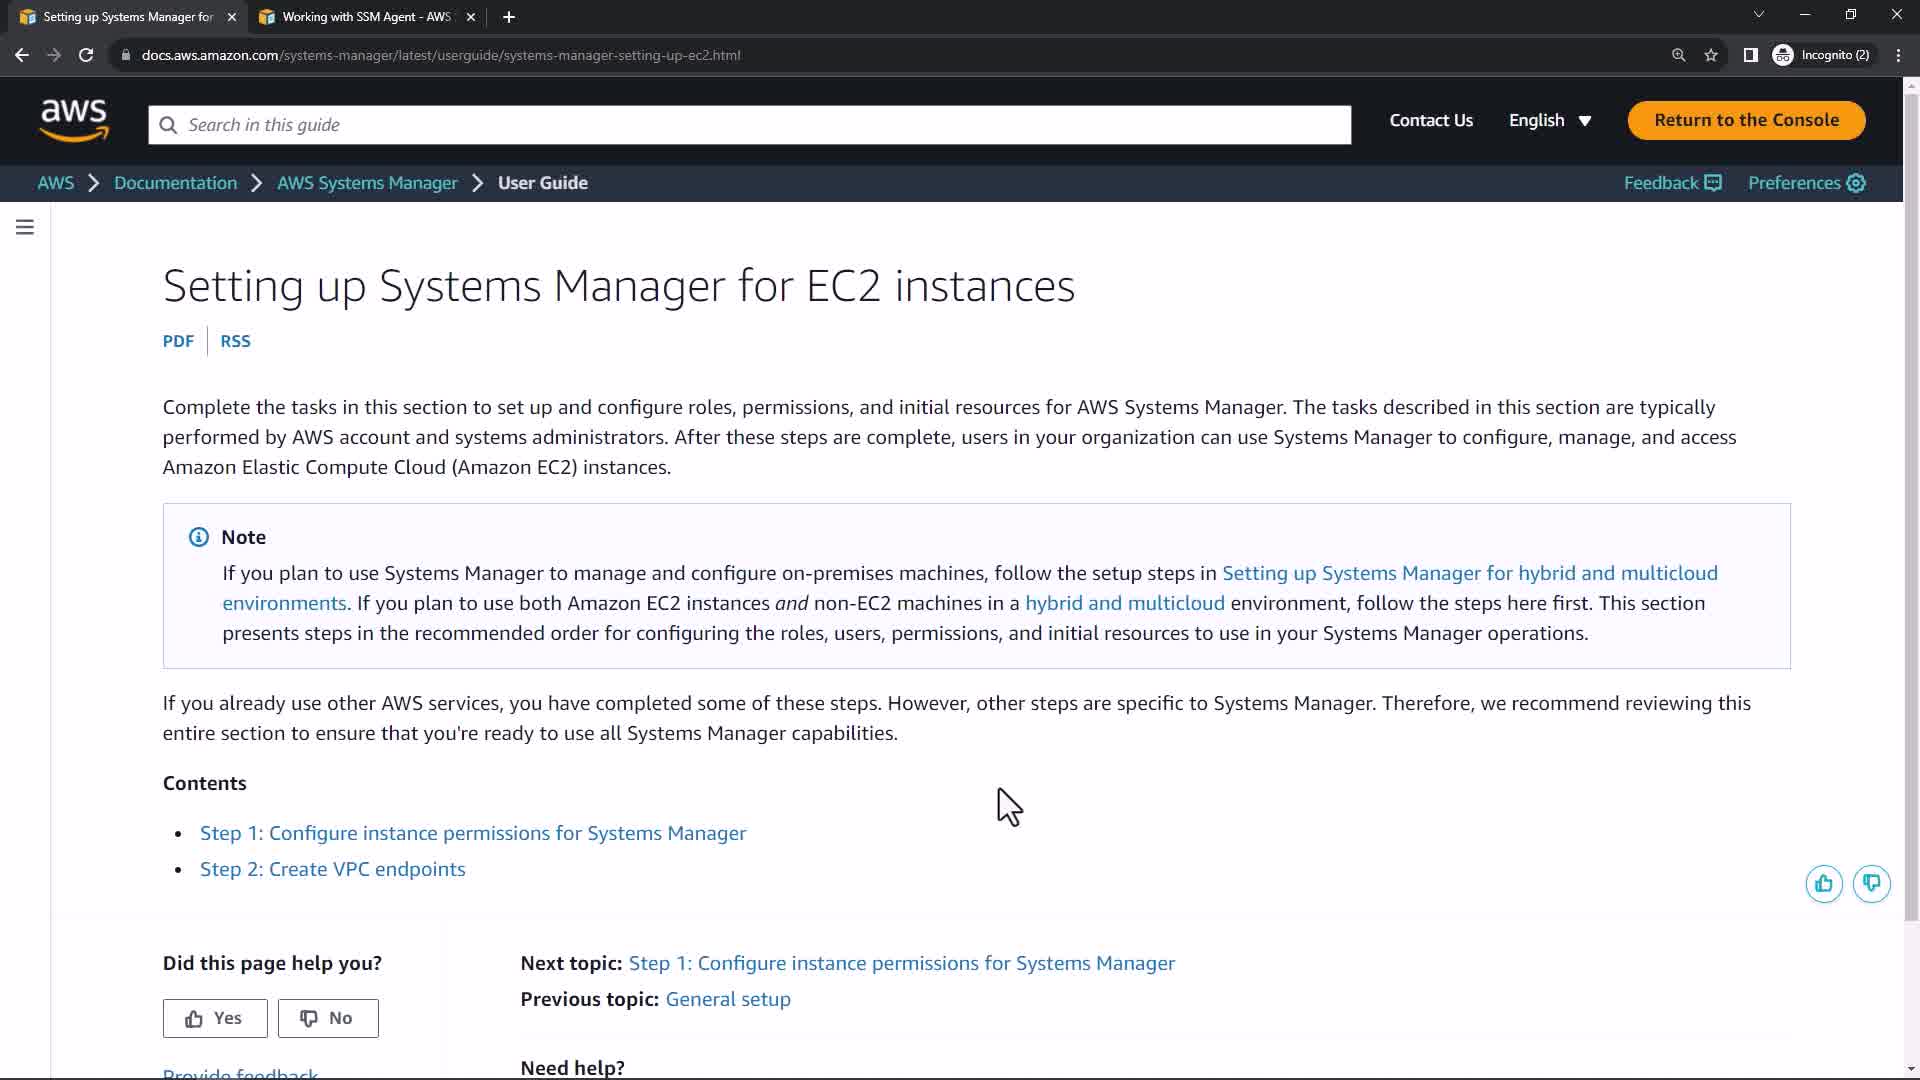Open AWS Systems Manager breadcrumb
The image size is (1920, 1080).
click(x=367, y=183)
